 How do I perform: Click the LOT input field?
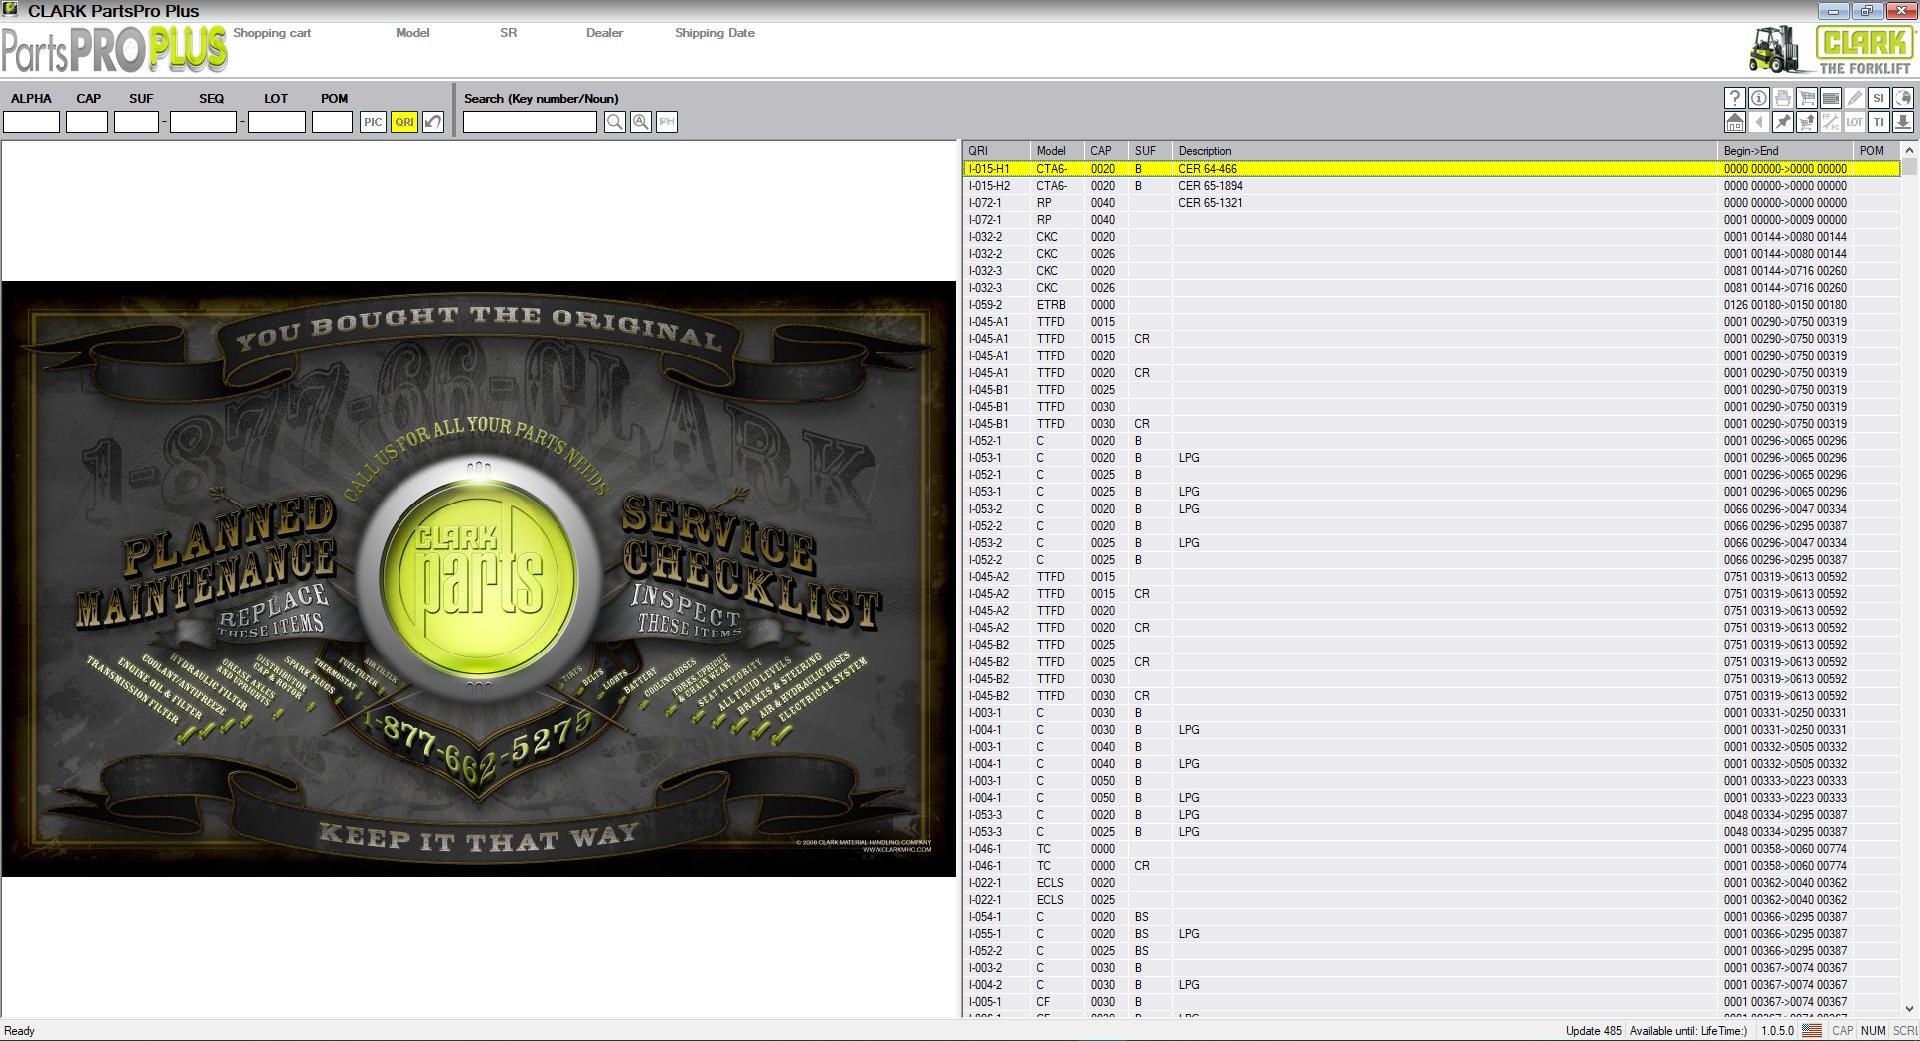[277, 122]
